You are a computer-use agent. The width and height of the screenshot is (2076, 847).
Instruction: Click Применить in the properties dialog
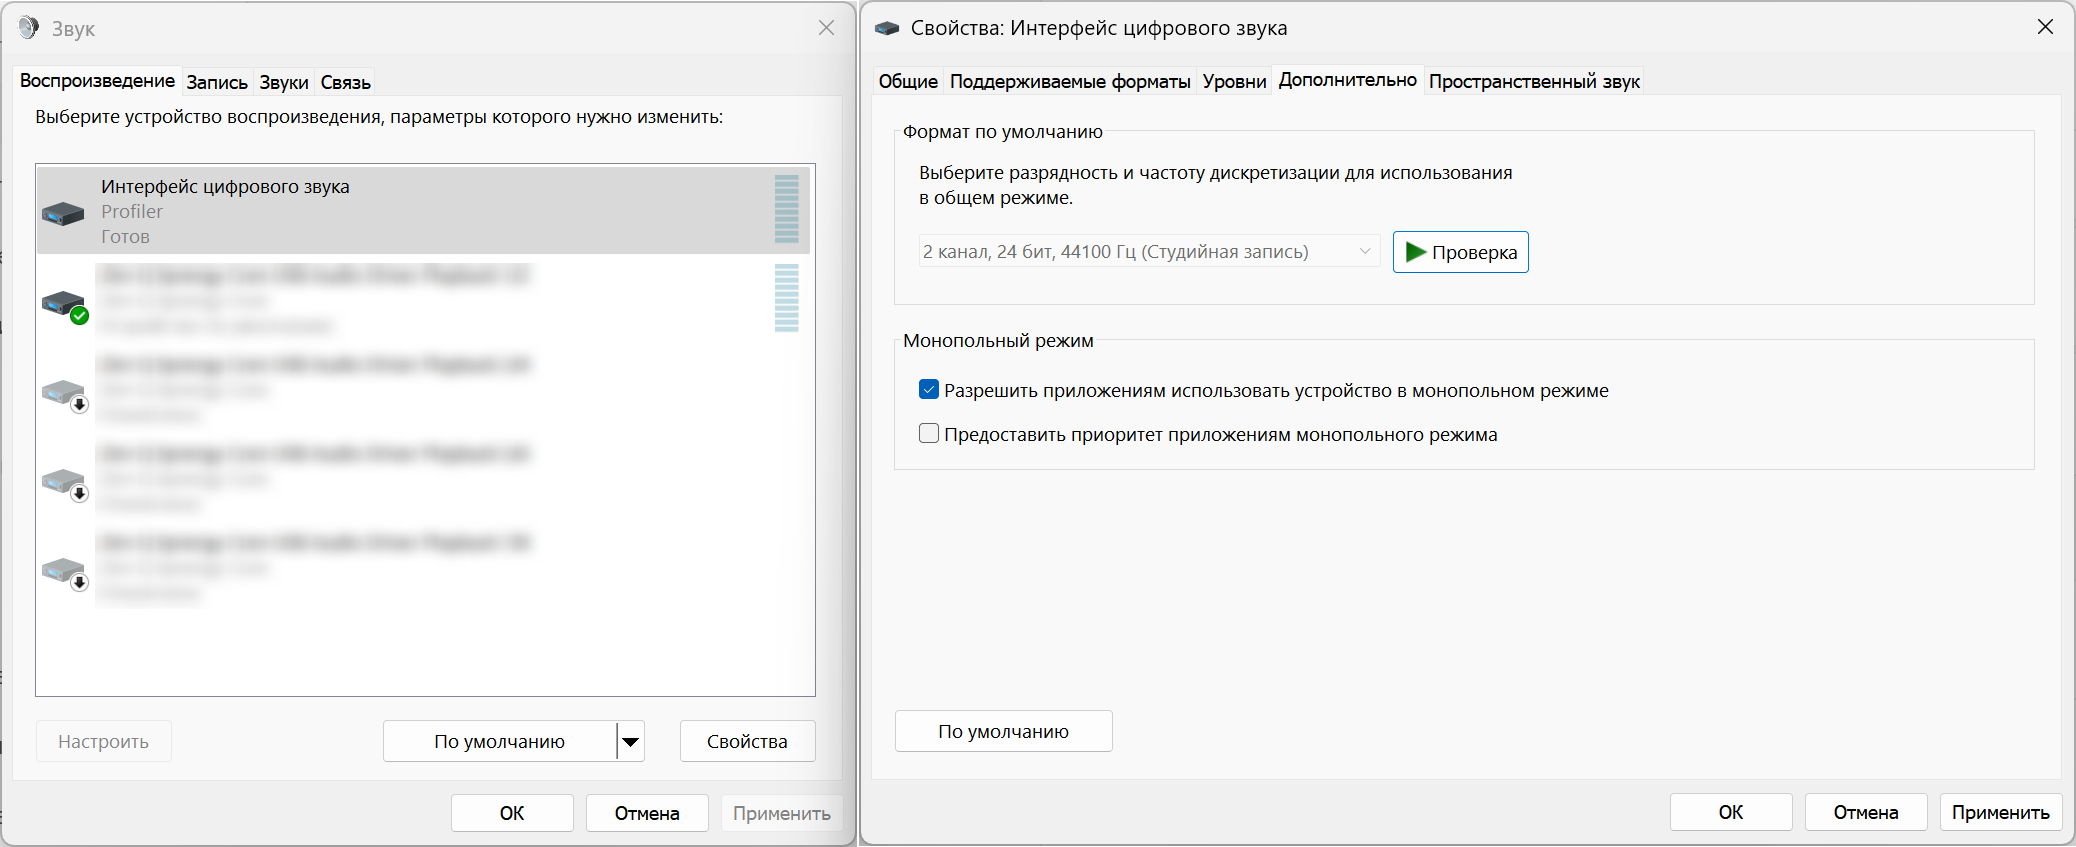point(2000,813)
